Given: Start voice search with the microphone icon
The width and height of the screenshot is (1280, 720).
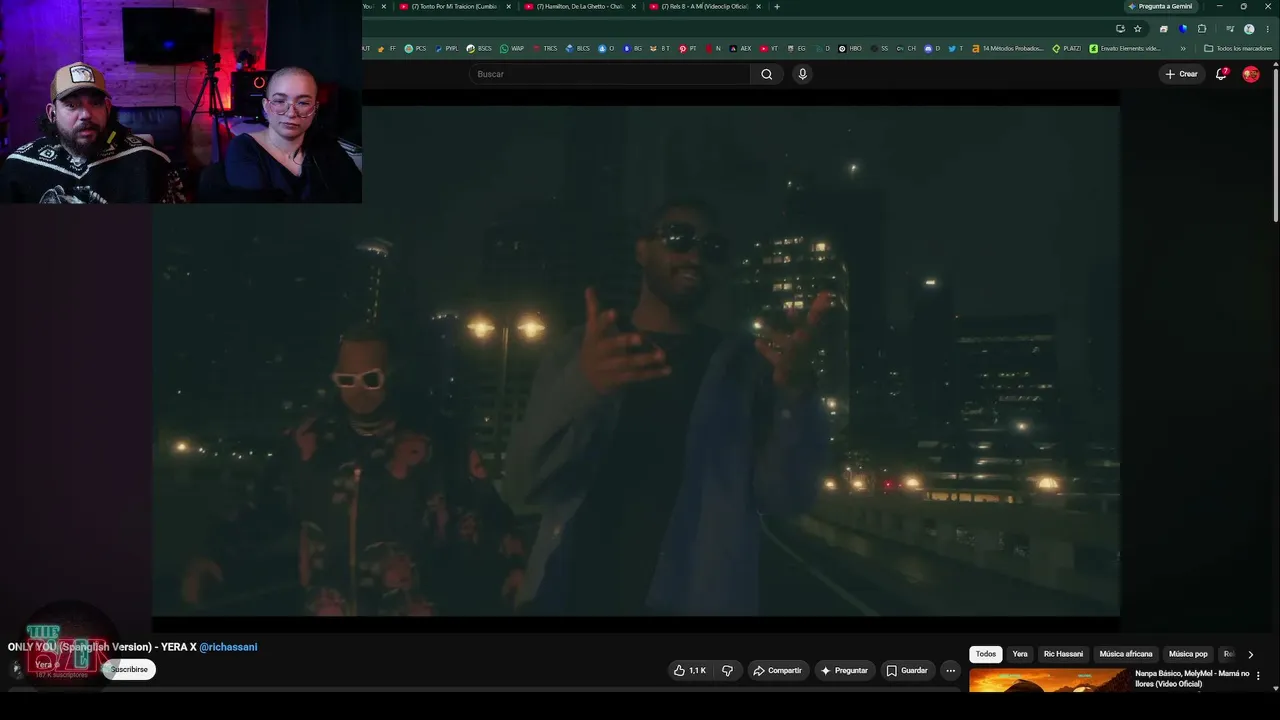Looking at the screenshot, I should click(802, 74).
